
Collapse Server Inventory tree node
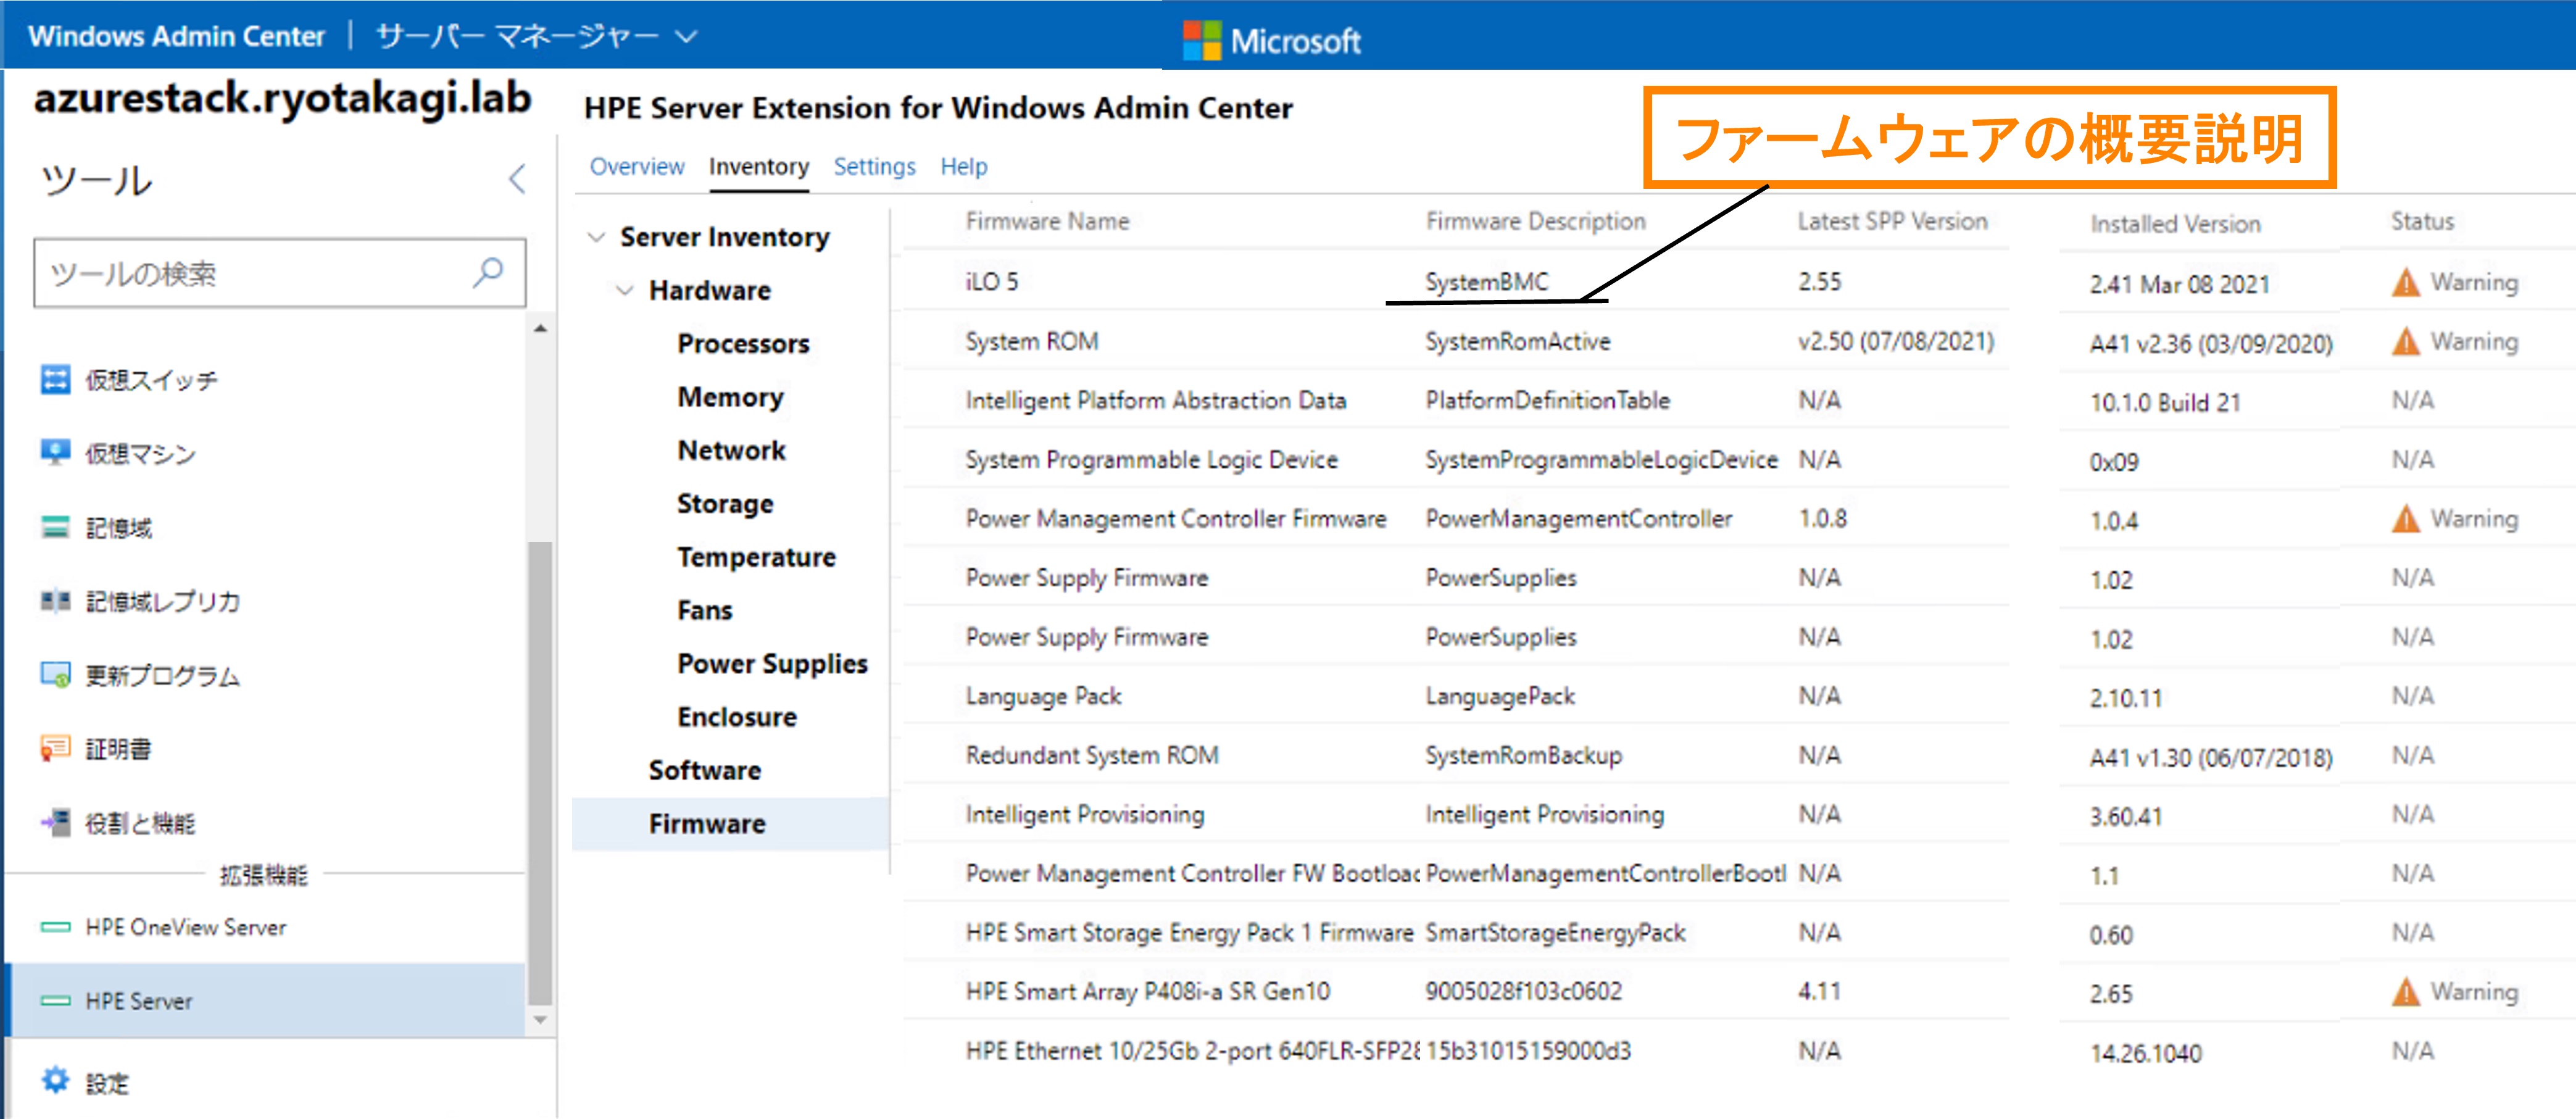coord(596,237)
